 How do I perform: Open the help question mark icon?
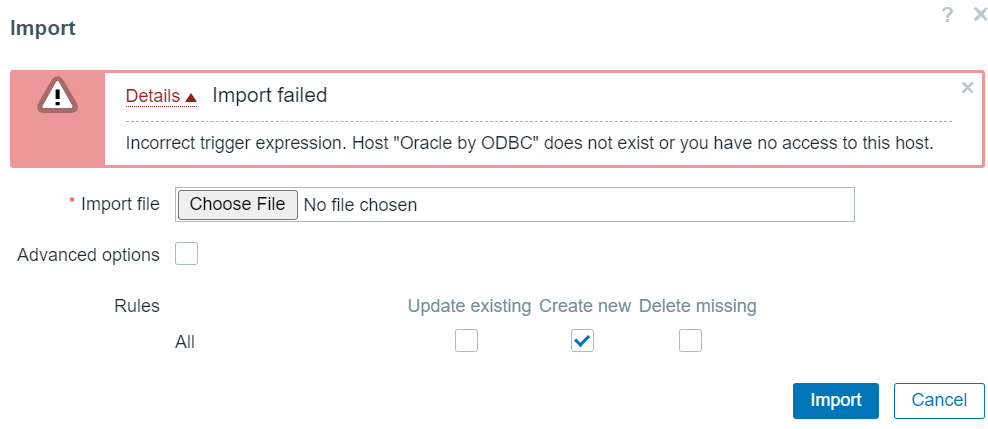pyautogui.click(x=946, y=15)
